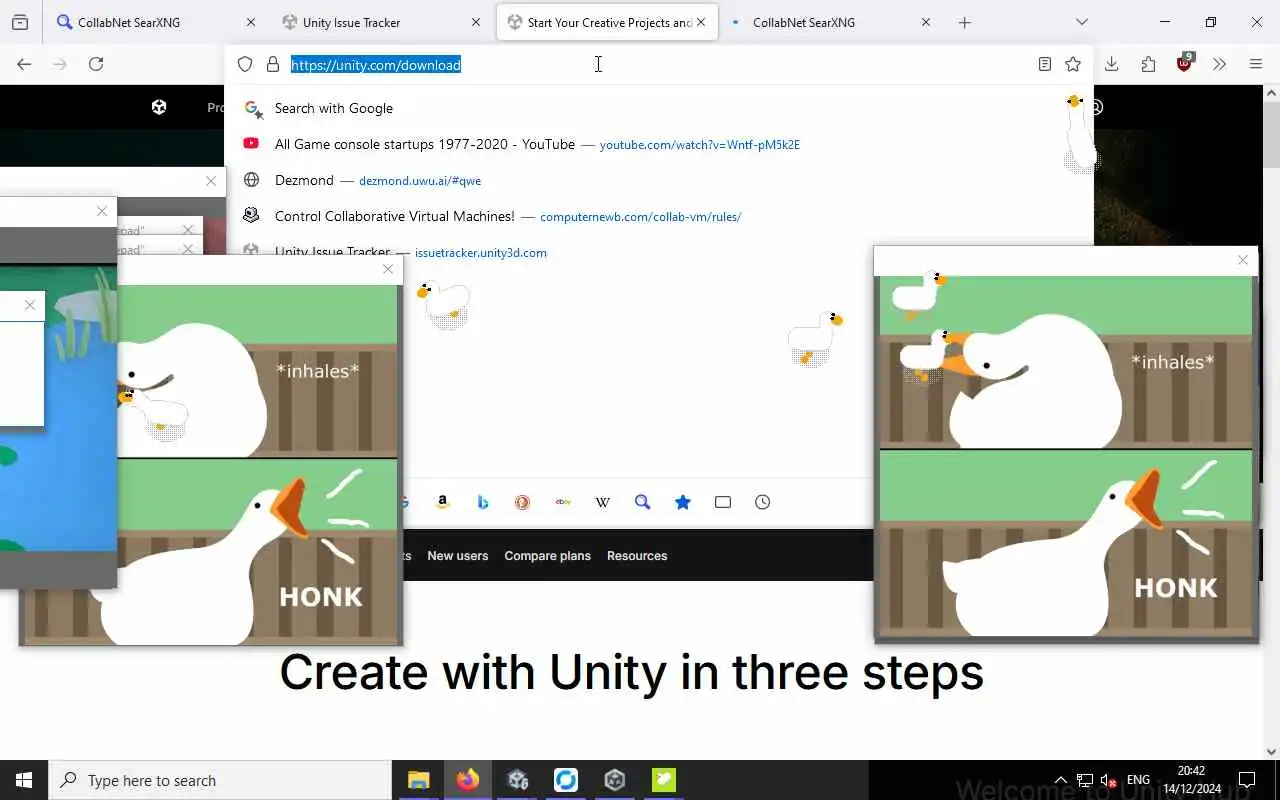Close the Unity Issue Tracker tab

pyautogui.click(x=476, y=22)
